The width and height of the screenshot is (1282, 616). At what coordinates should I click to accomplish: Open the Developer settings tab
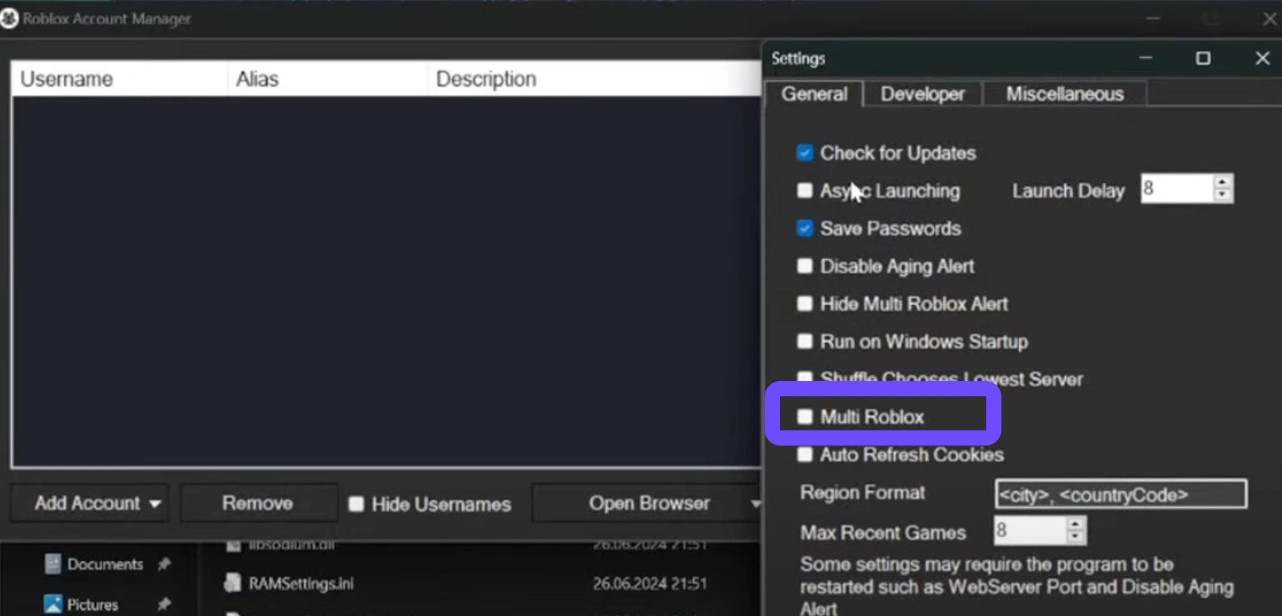(x=923, y=94)
